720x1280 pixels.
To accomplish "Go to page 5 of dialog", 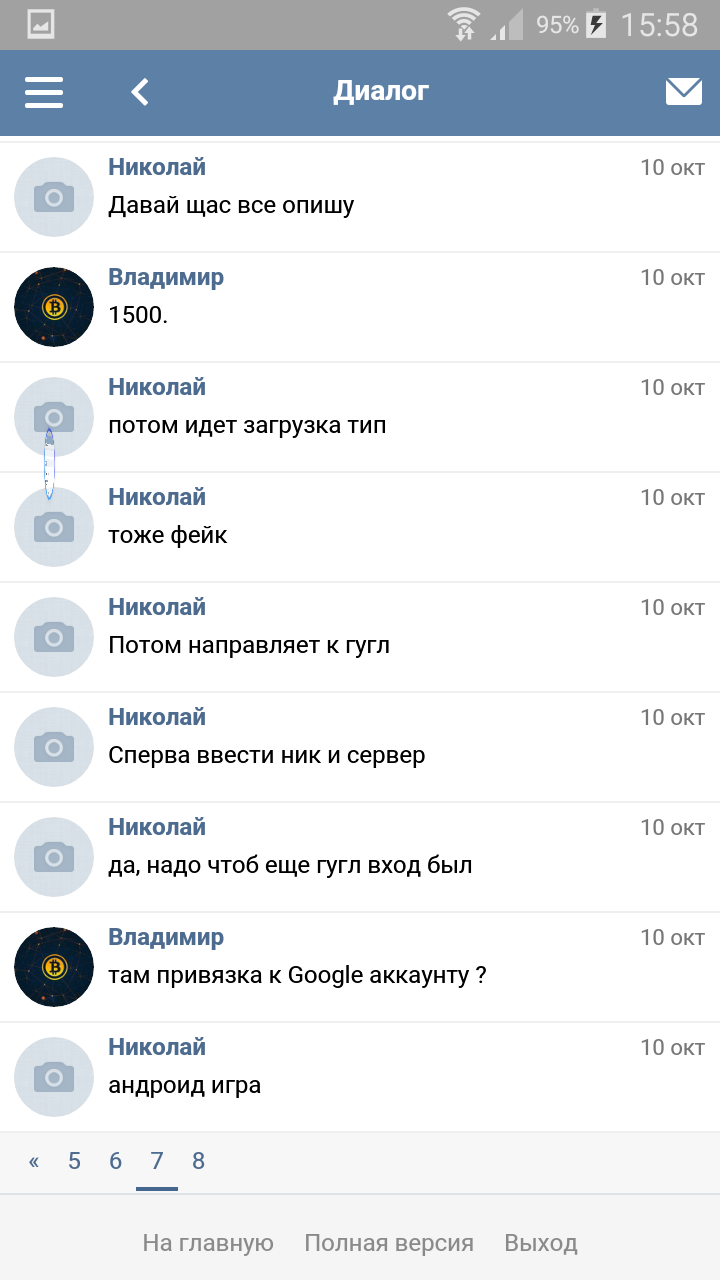I will pyautogui.click(x=74, y=1161).
